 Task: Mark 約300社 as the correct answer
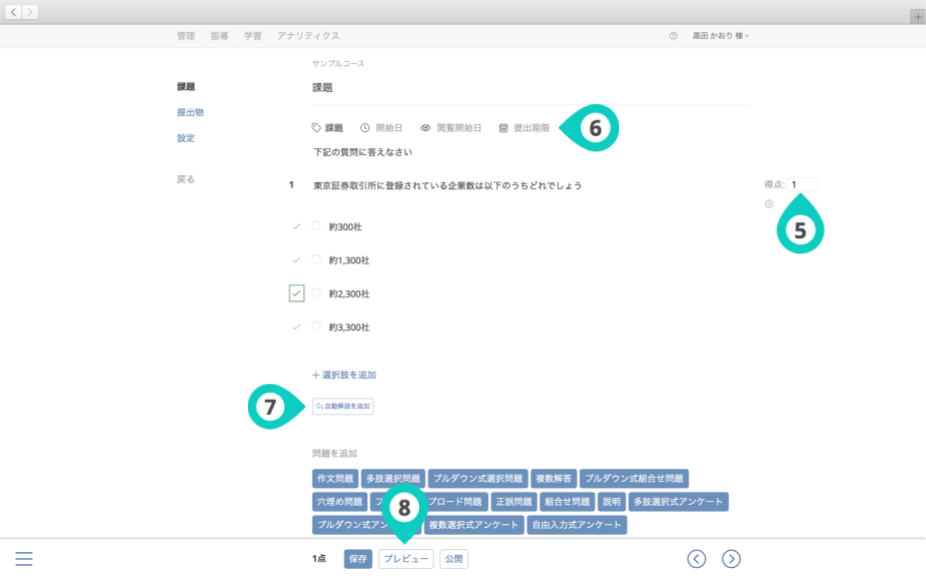tap(296, 227)
